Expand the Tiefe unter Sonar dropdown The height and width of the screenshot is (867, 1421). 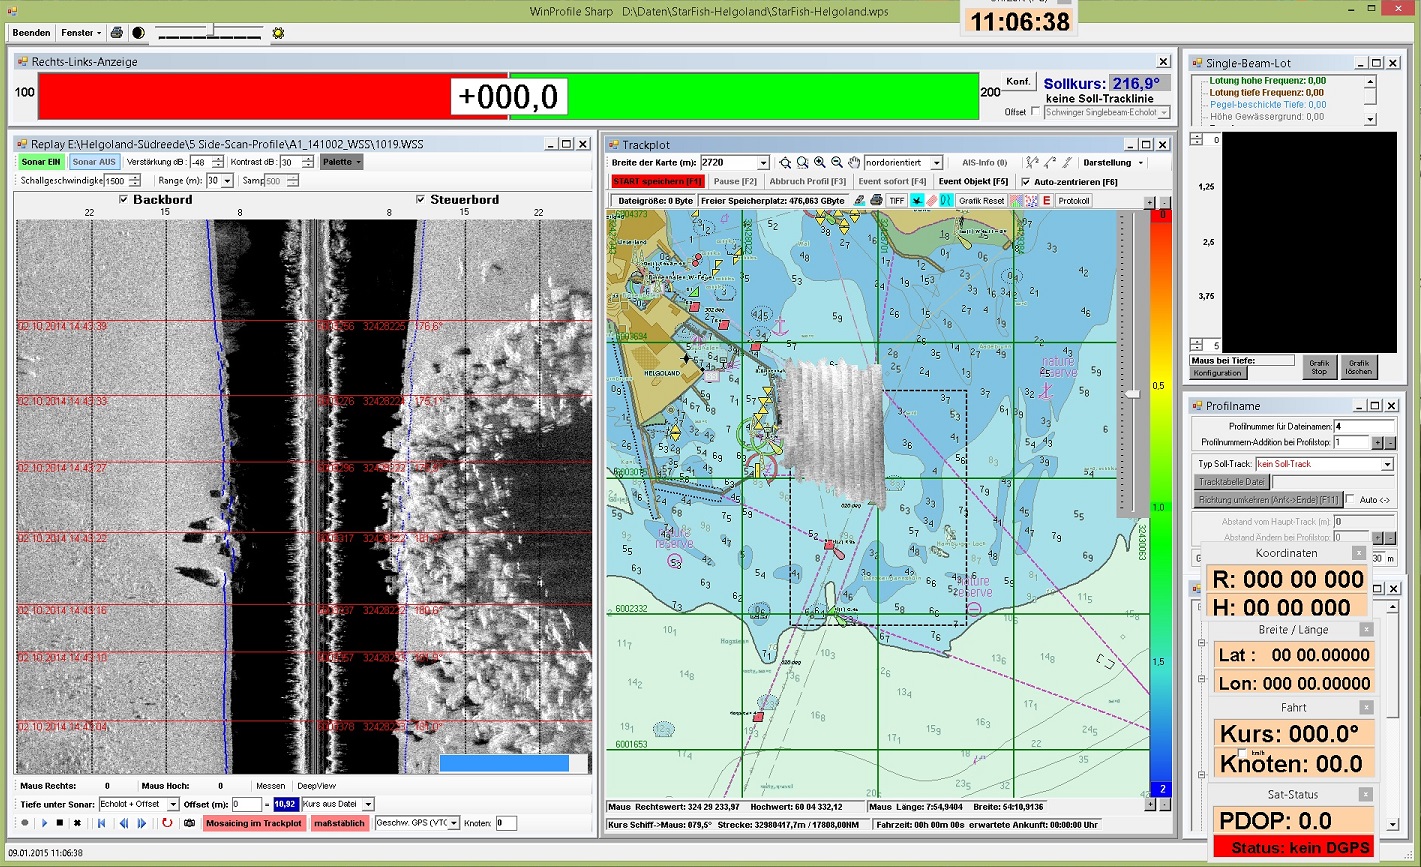pos(172,804)
